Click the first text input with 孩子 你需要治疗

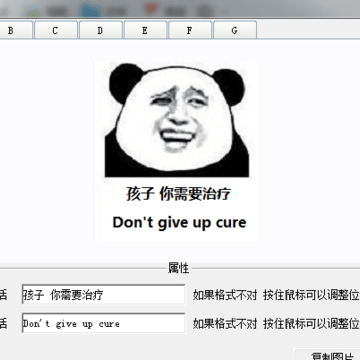click(103, 294)
